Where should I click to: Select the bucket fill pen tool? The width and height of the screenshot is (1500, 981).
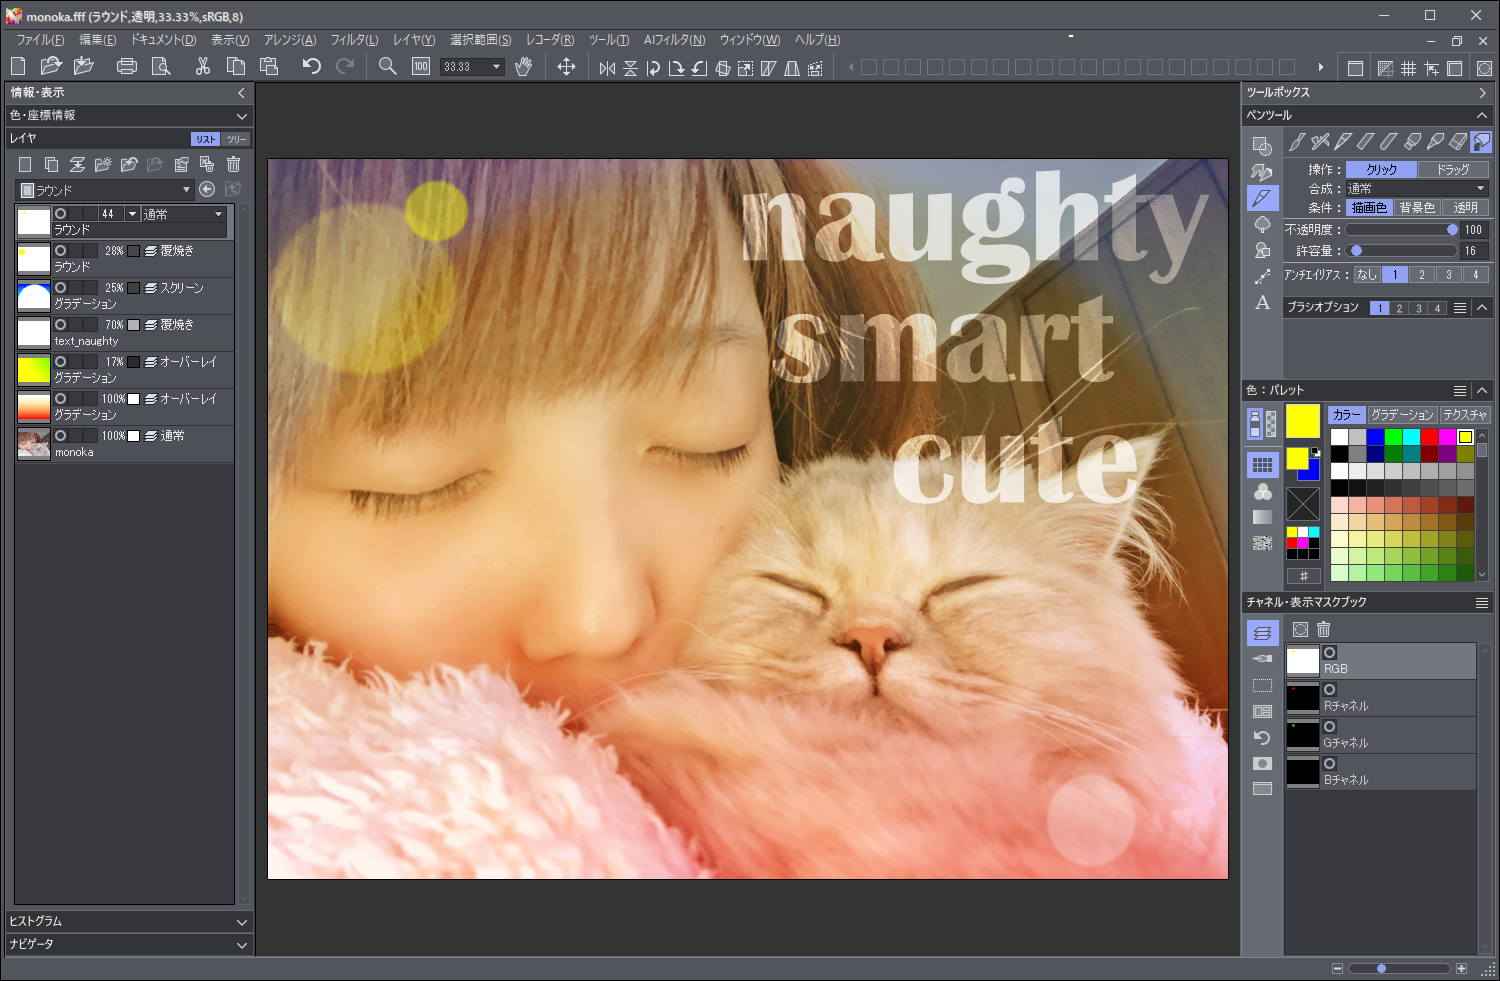[1482, 142]
